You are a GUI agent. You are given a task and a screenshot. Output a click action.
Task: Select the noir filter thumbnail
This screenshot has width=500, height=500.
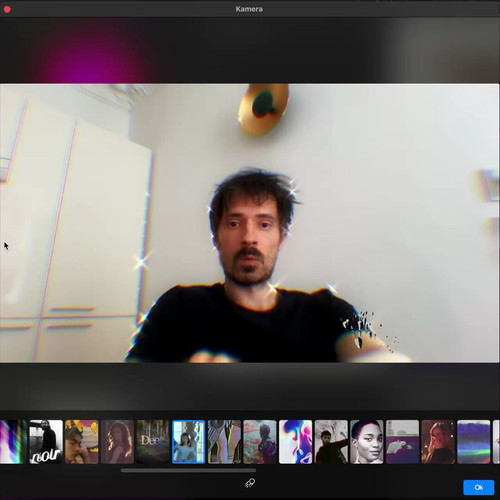tap(46, 442)
